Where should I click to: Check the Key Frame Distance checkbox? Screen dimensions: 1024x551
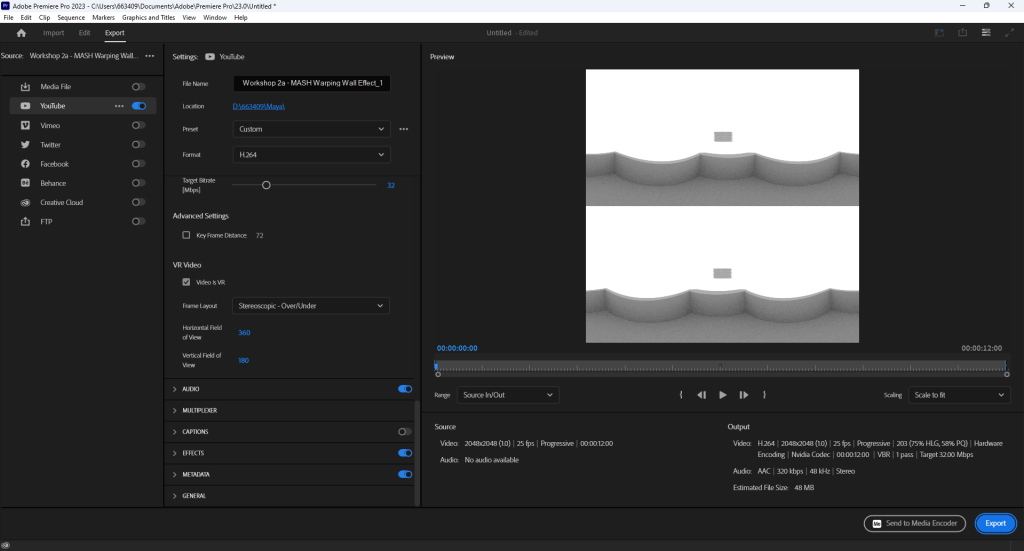186,235
